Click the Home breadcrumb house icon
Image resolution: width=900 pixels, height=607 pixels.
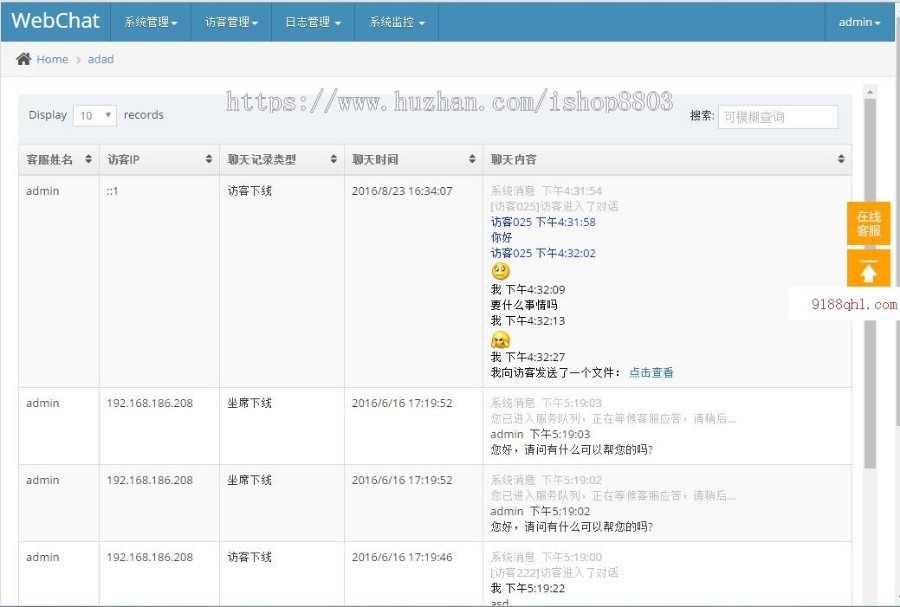point(25,59)
